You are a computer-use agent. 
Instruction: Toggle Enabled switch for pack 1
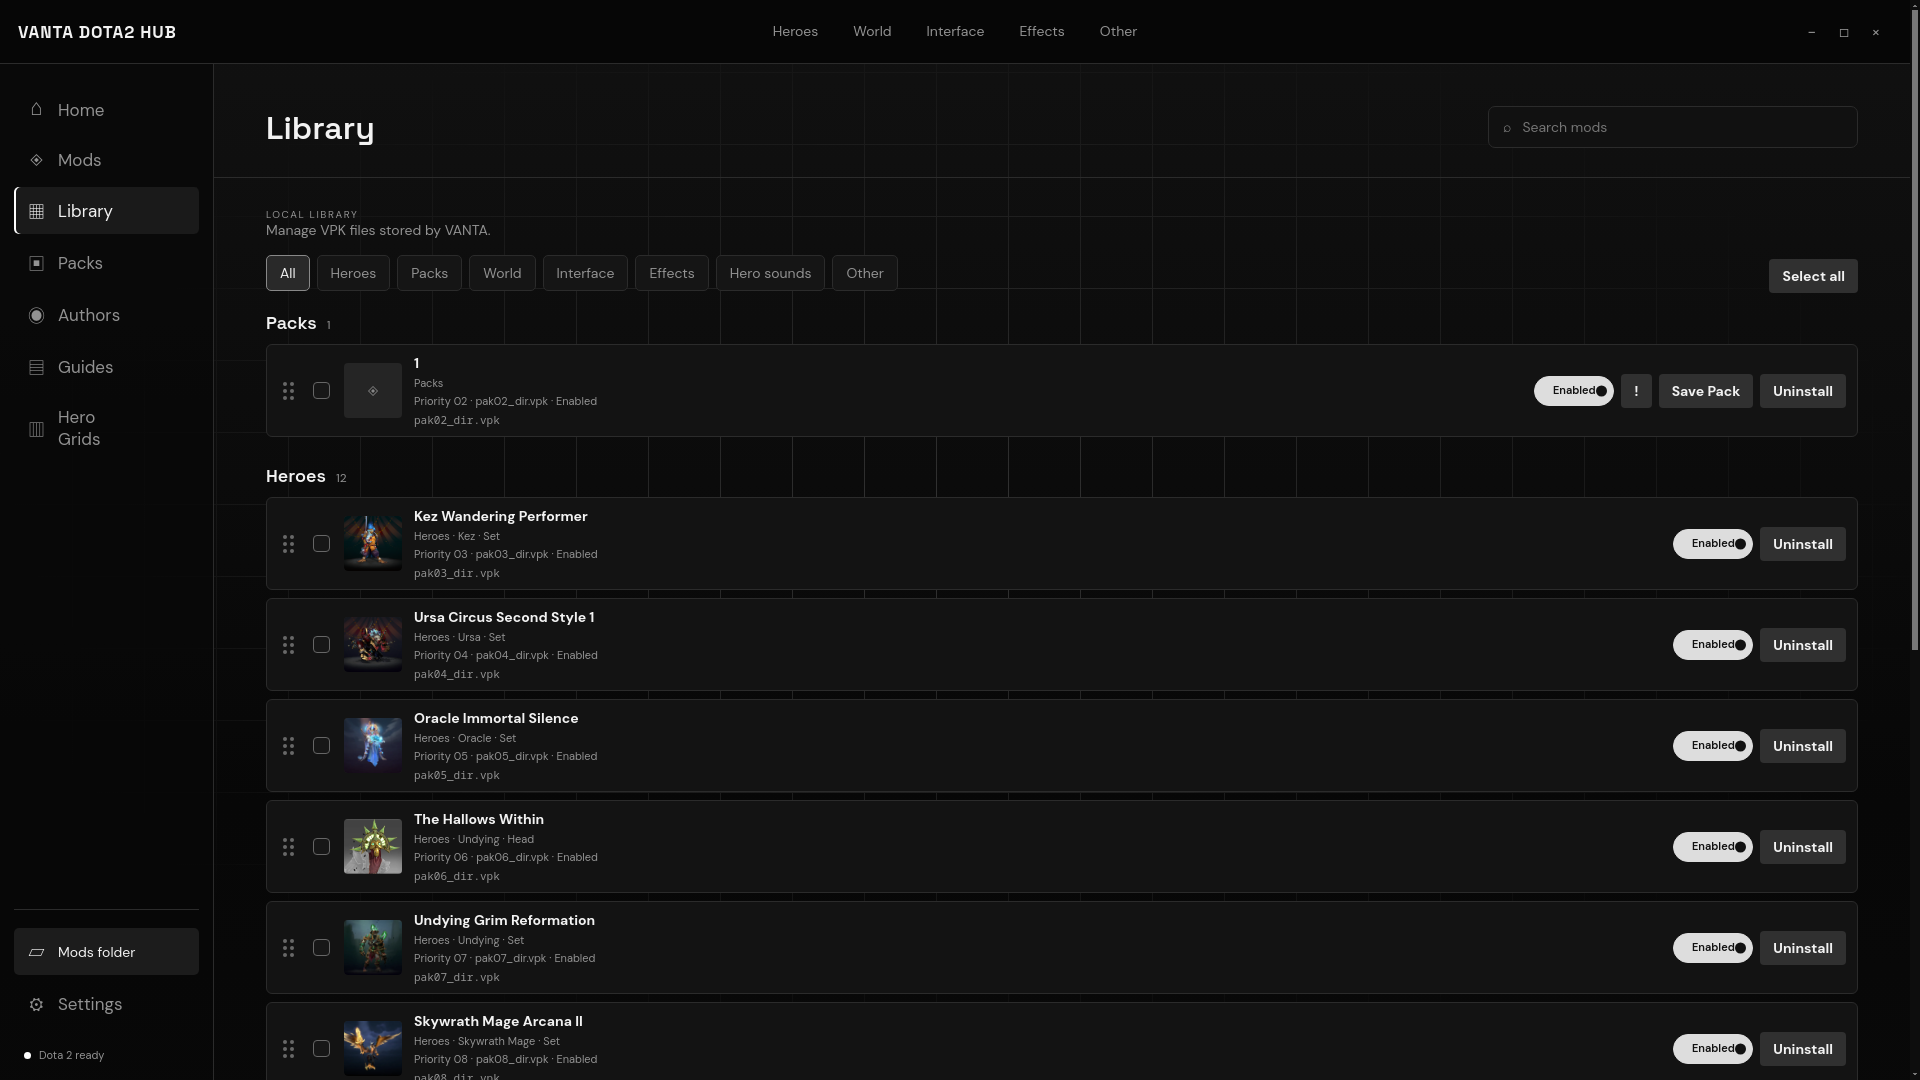coord(1574,391)
